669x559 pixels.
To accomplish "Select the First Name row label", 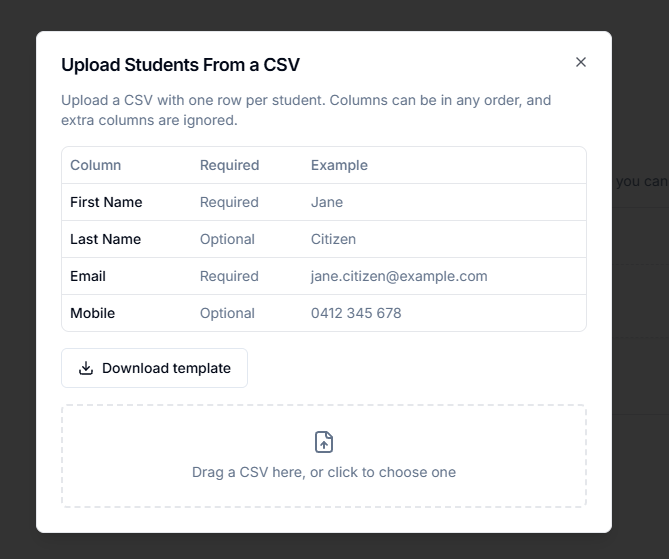I will [106, 202].
